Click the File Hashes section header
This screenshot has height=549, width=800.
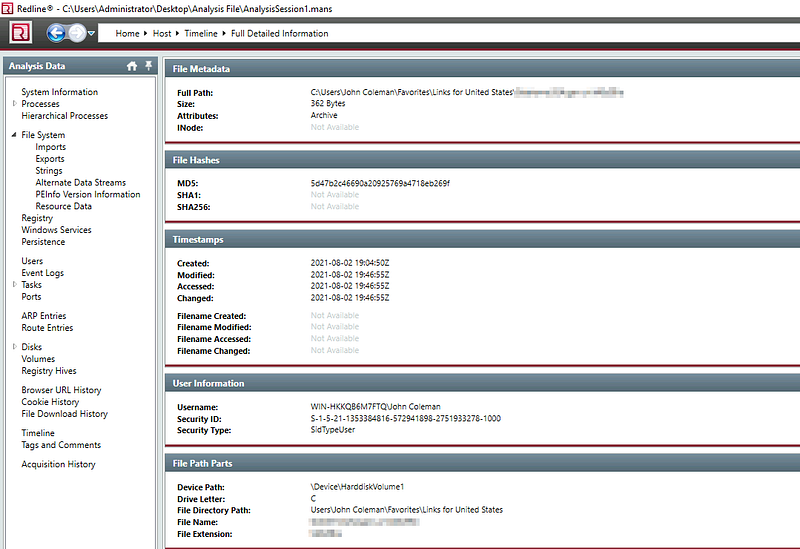[482, 160]
